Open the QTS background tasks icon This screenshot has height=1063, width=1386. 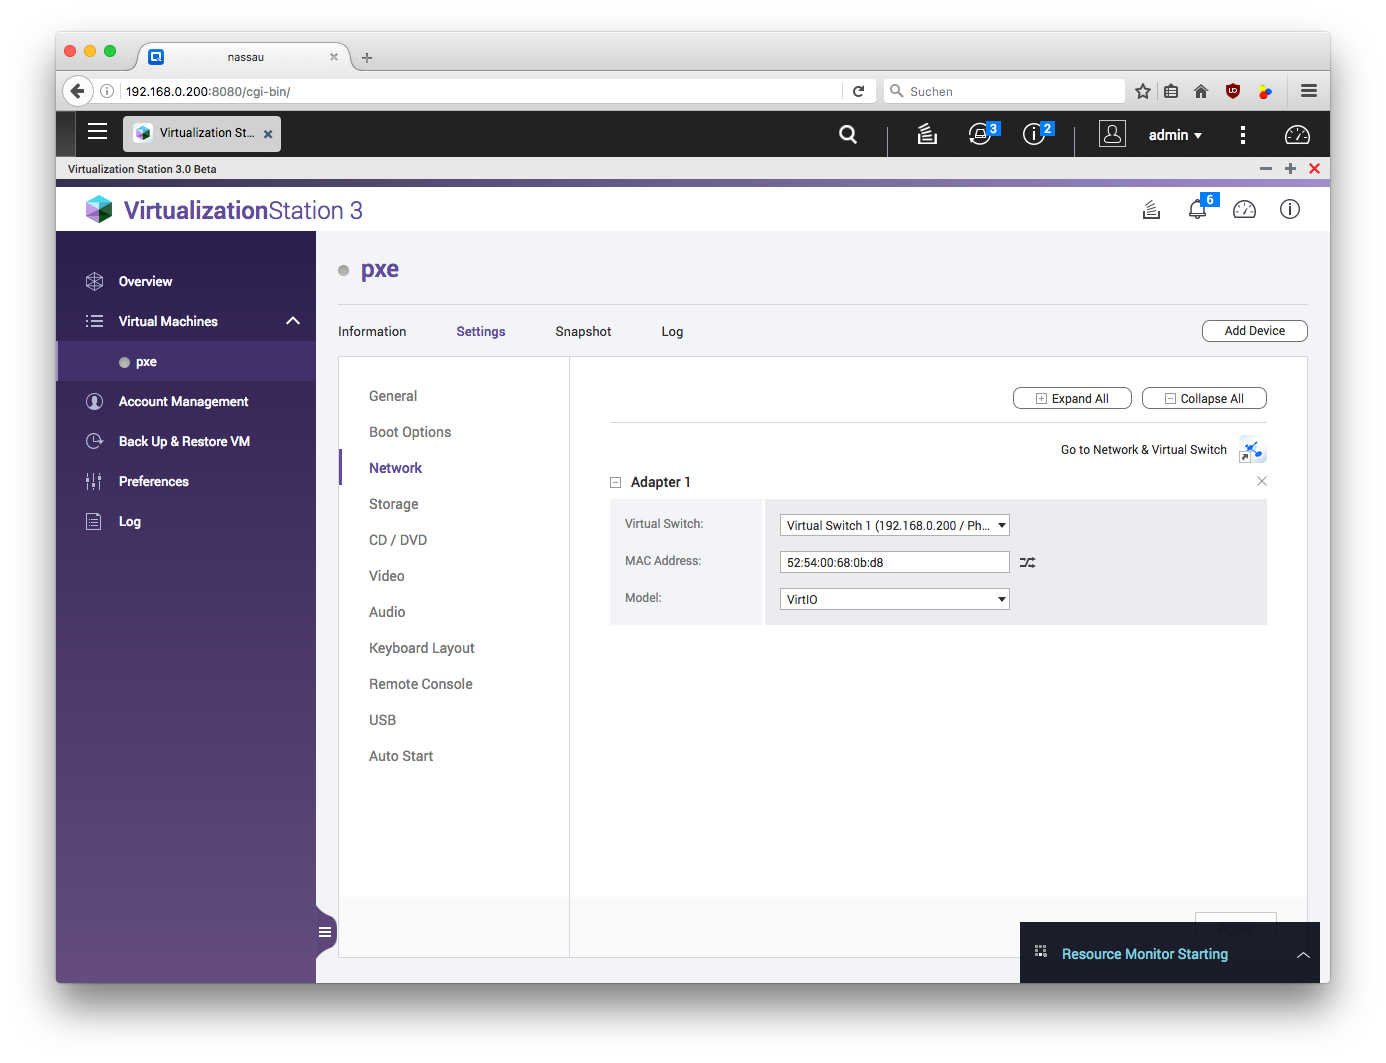point(927,134)
